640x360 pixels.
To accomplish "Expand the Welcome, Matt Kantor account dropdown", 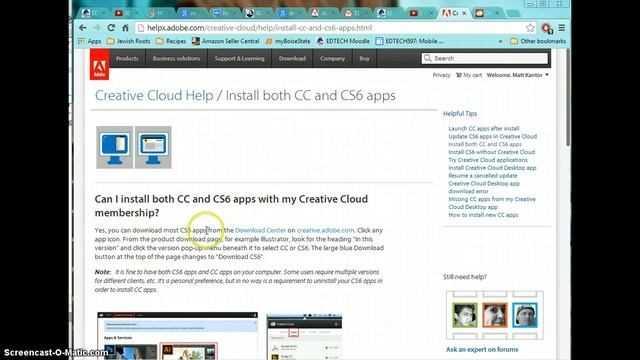I will [x=518, y=75].
